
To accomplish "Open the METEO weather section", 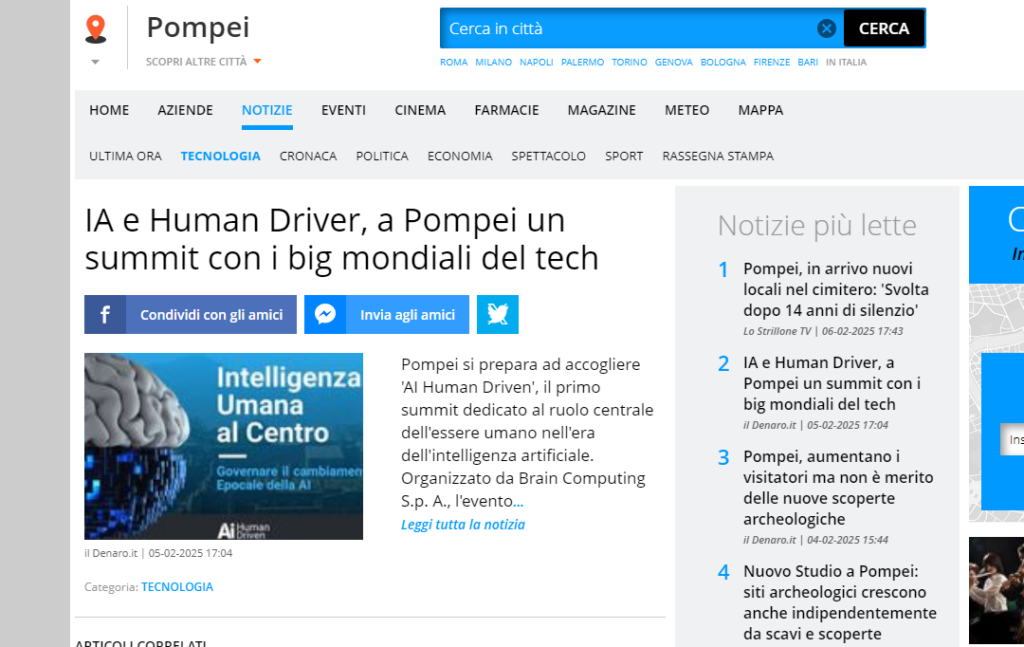I will coord(687,110).
